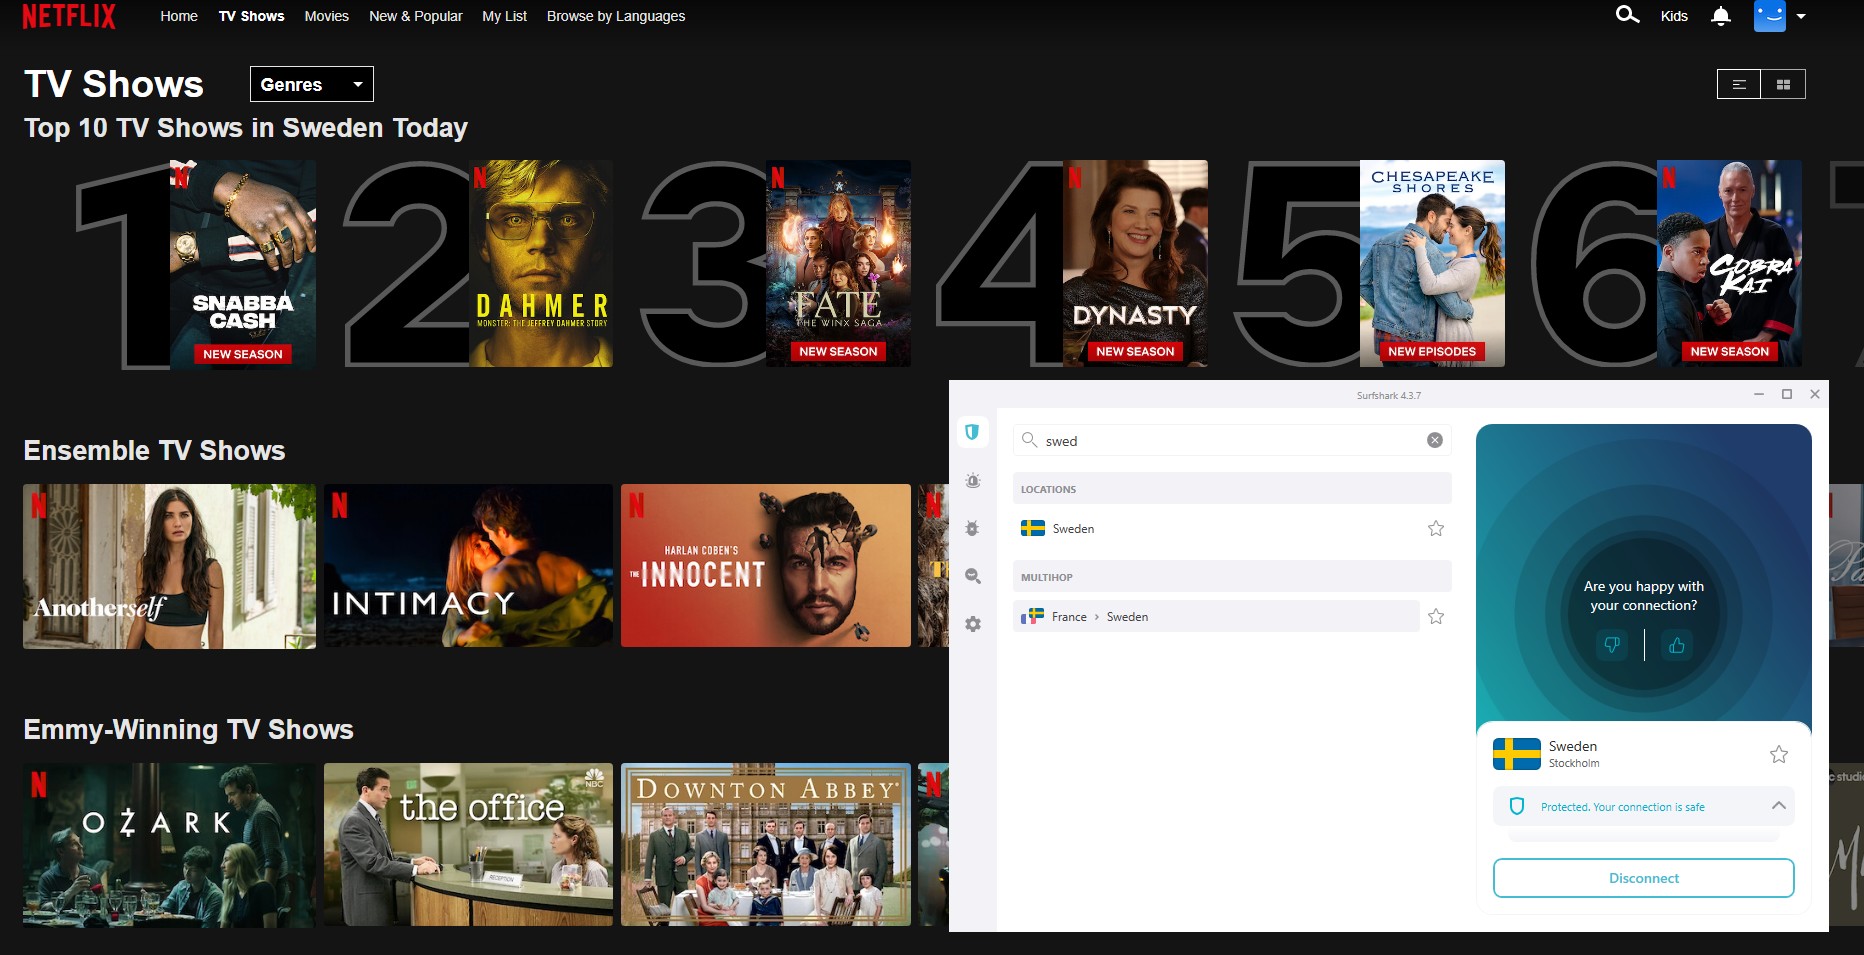The image size is (1864, 955).
Task: Open Surfshark VPN shield tab
Action: [971, 432]
